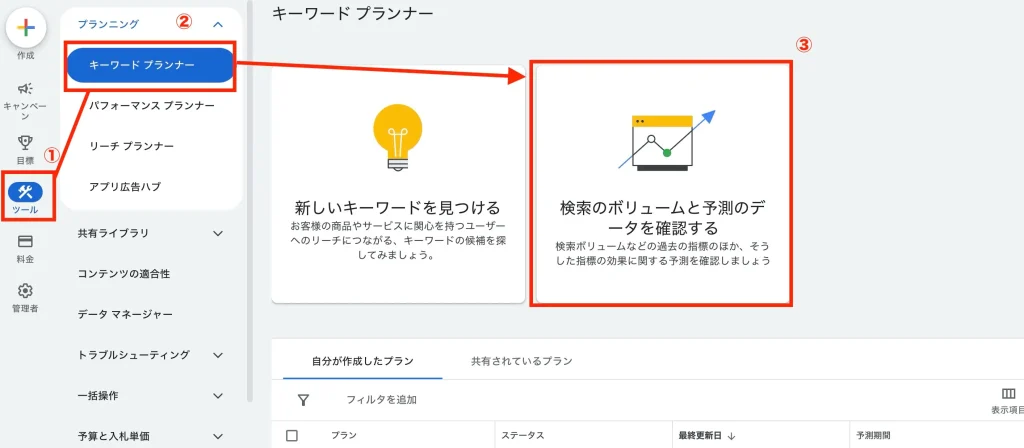Tick the select-all plans checkbox
1024x448 pixels.
(292, 436)
